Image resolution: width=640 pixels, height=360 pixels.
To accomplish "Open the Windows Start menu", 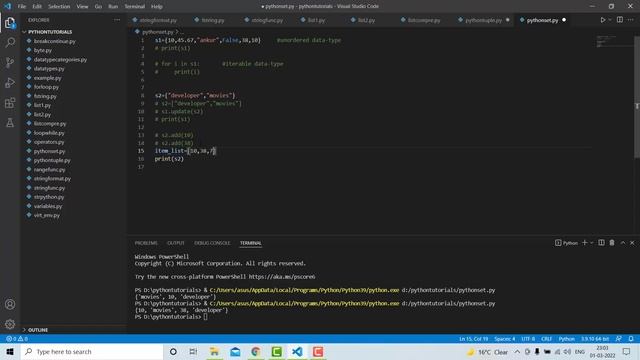I will click(x=10, y=351).
